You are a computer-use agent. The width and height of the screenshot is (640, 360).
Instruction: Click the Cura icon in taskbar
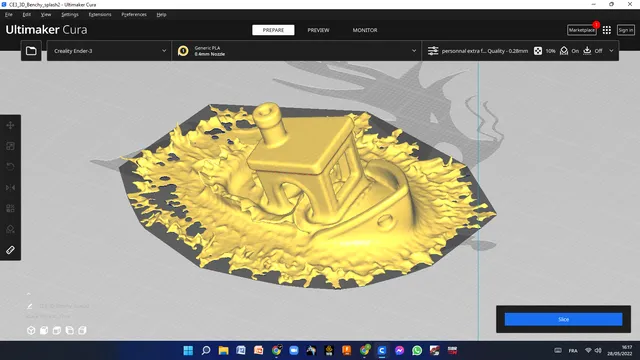point(382,350)
